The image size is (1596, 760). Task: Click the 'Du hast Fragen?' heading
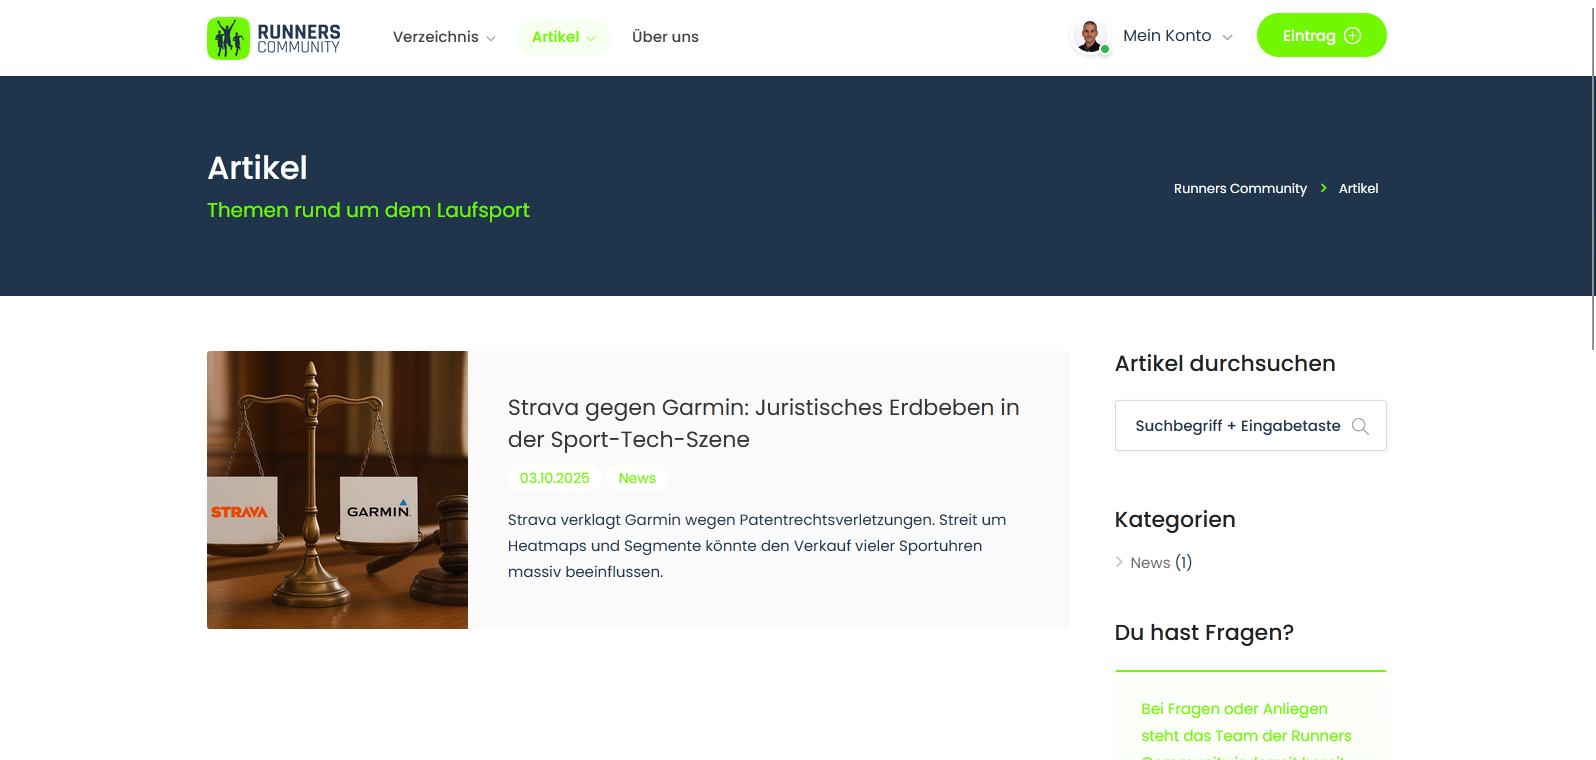(1204, 633)
